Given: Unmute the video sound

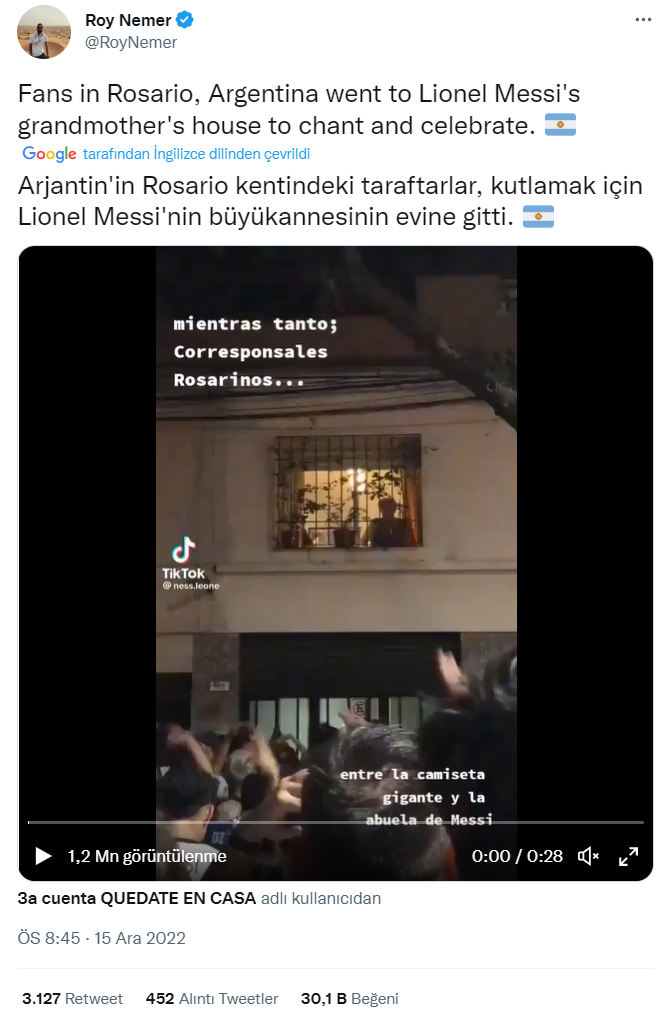Looking at the screenshot, I should 588,856.
